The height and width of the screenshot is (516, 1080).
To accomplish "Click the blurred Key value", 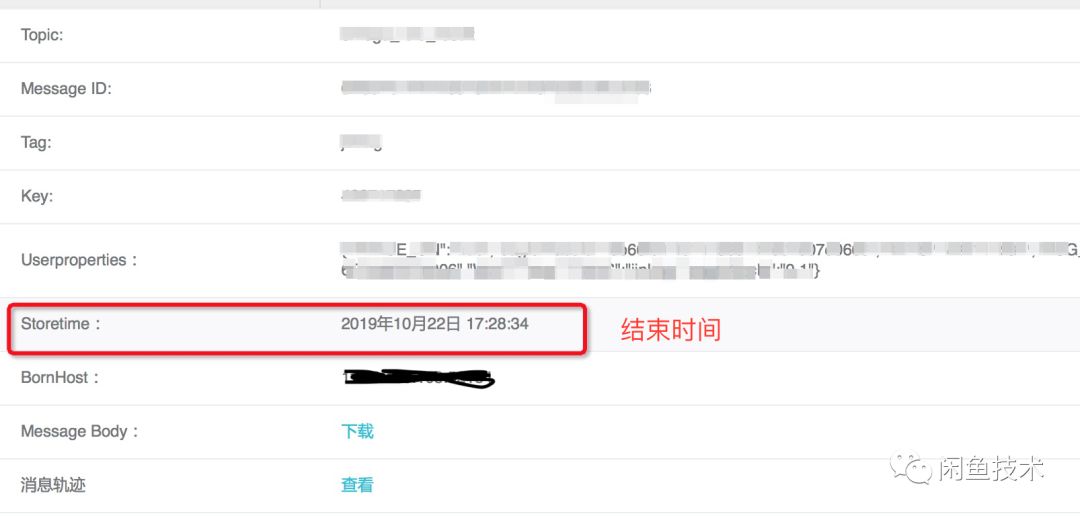I will point(381,196).
